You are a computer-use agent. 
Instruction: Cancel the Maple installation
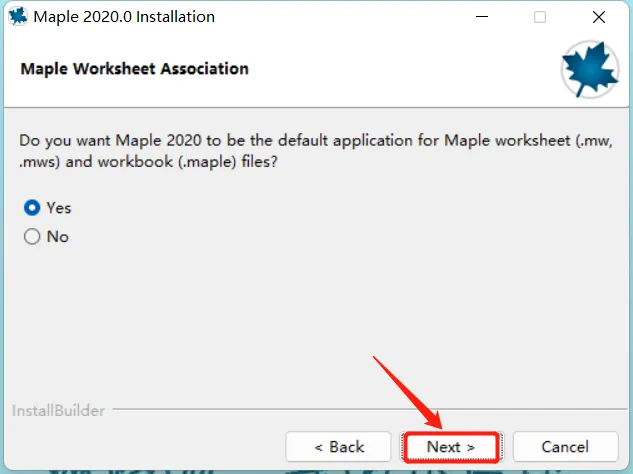(565, 447)
